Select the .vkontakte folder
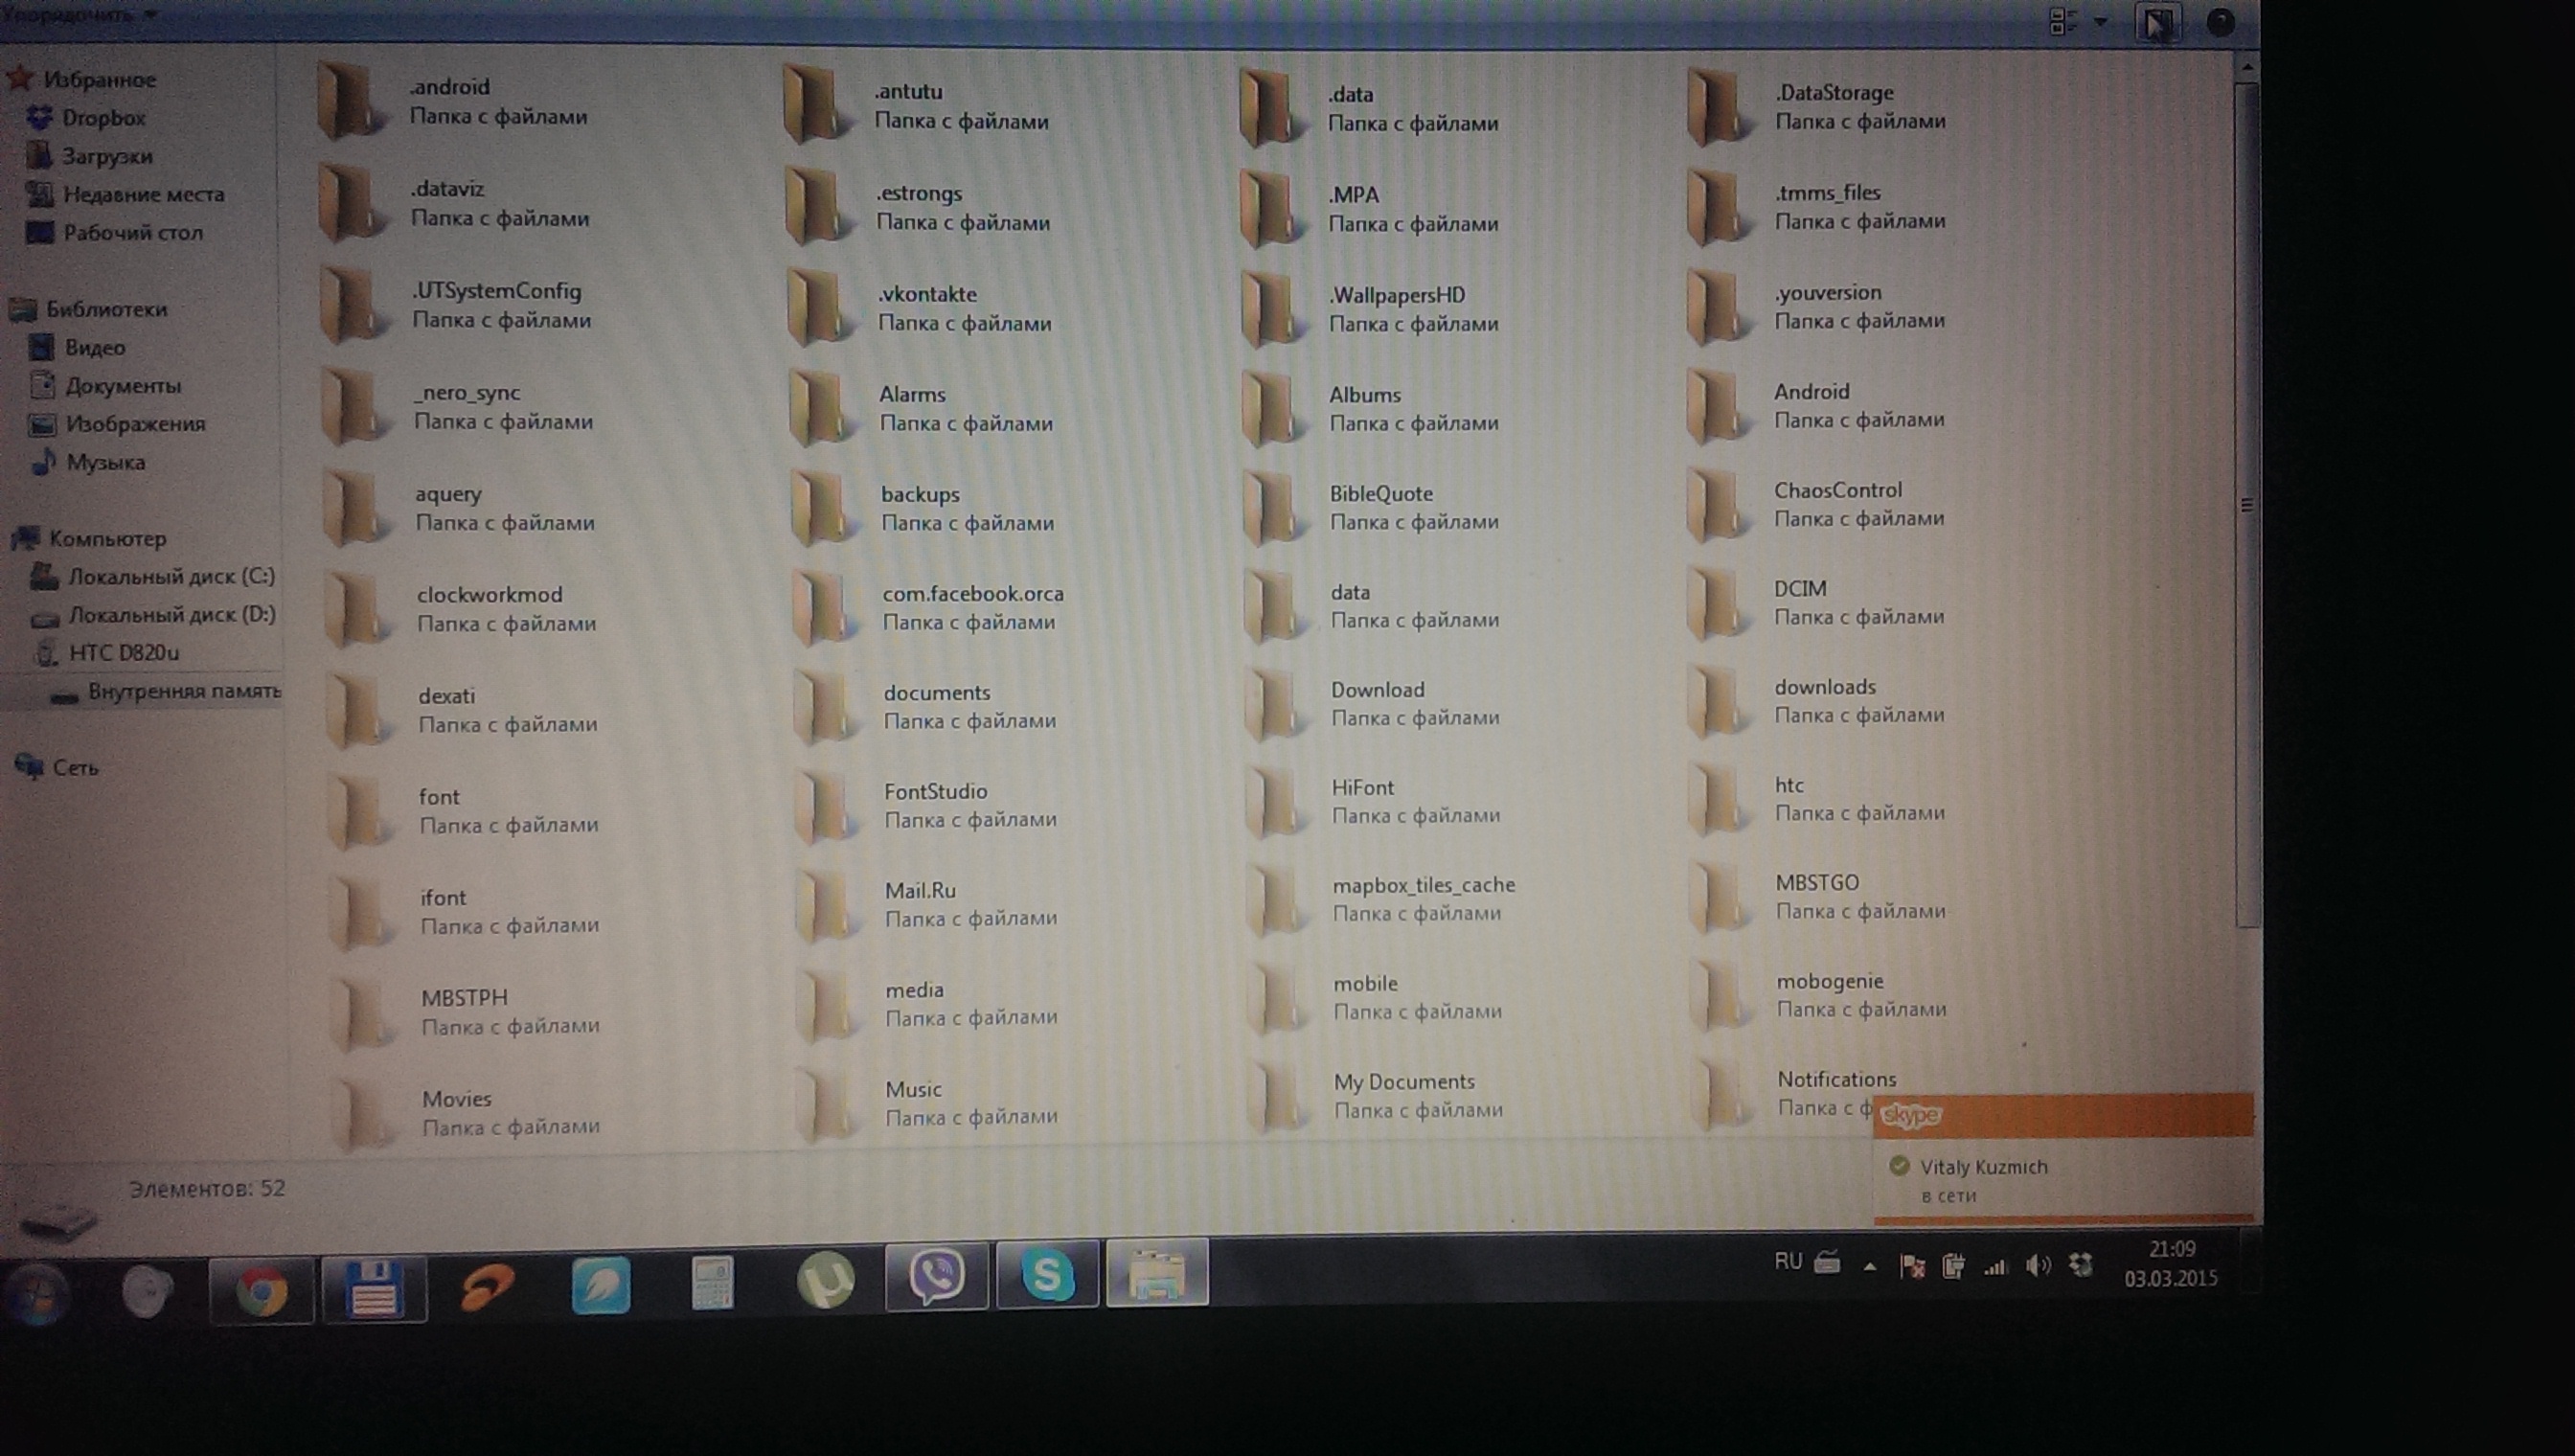The height and width of the screenshot is (1456, 2575). 927,294
